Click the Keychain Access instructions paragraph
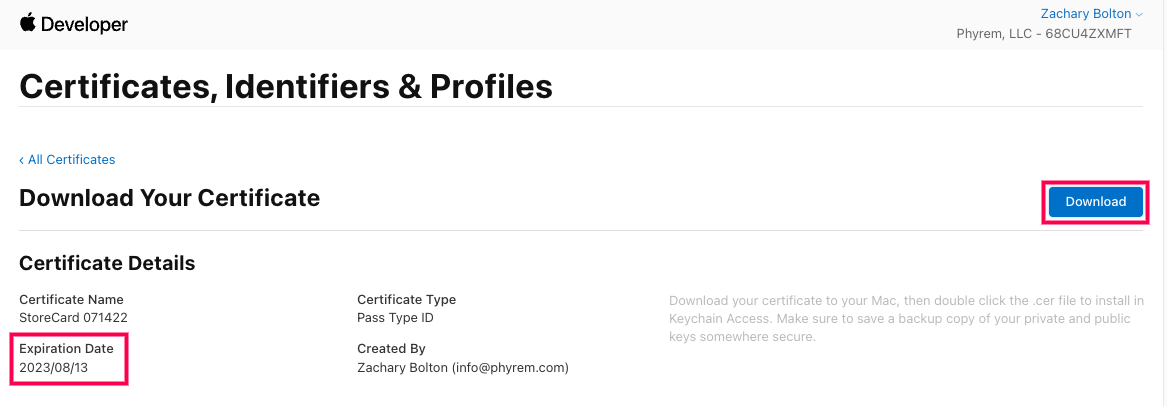 [x=900, y=319]
